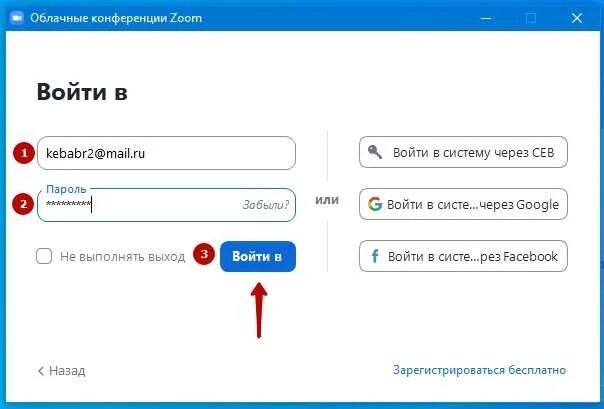Click the Google "G" logo icon
This screenshot has width=604, height=409.
click(x=375, y=204)
